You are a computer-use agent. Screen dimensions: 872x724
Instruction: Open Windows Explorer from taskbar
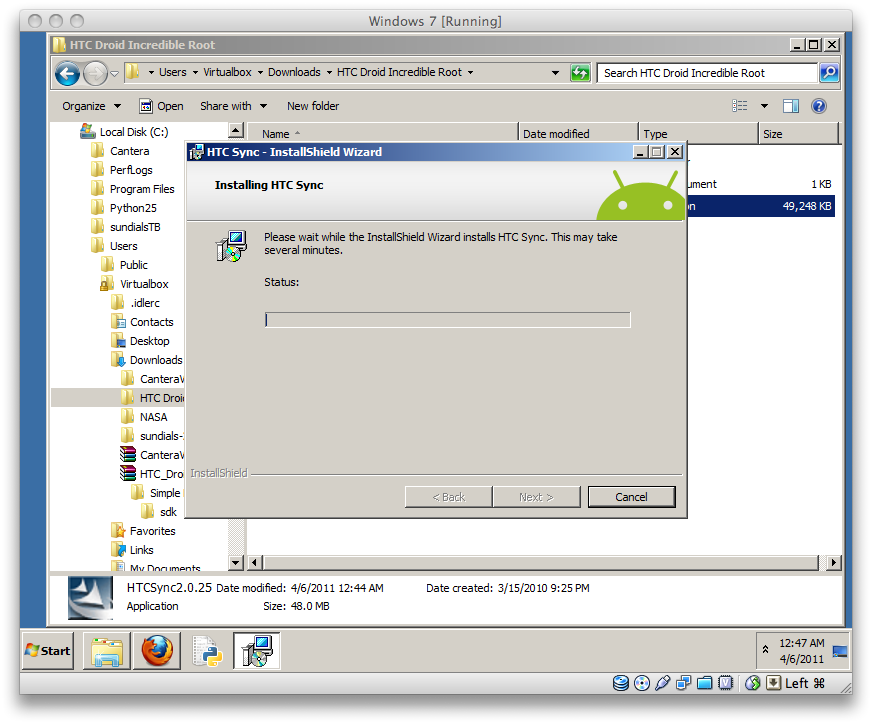(x=107, y=651)
